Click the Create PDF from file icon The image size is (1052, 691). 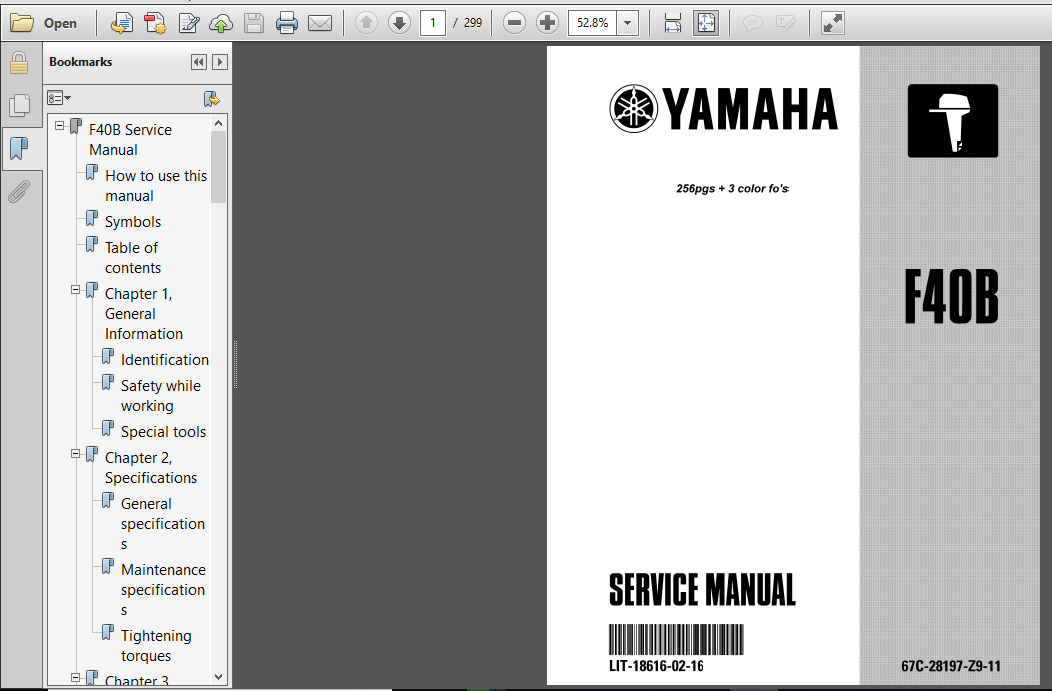pyautogui.click(x=121, y=23)
